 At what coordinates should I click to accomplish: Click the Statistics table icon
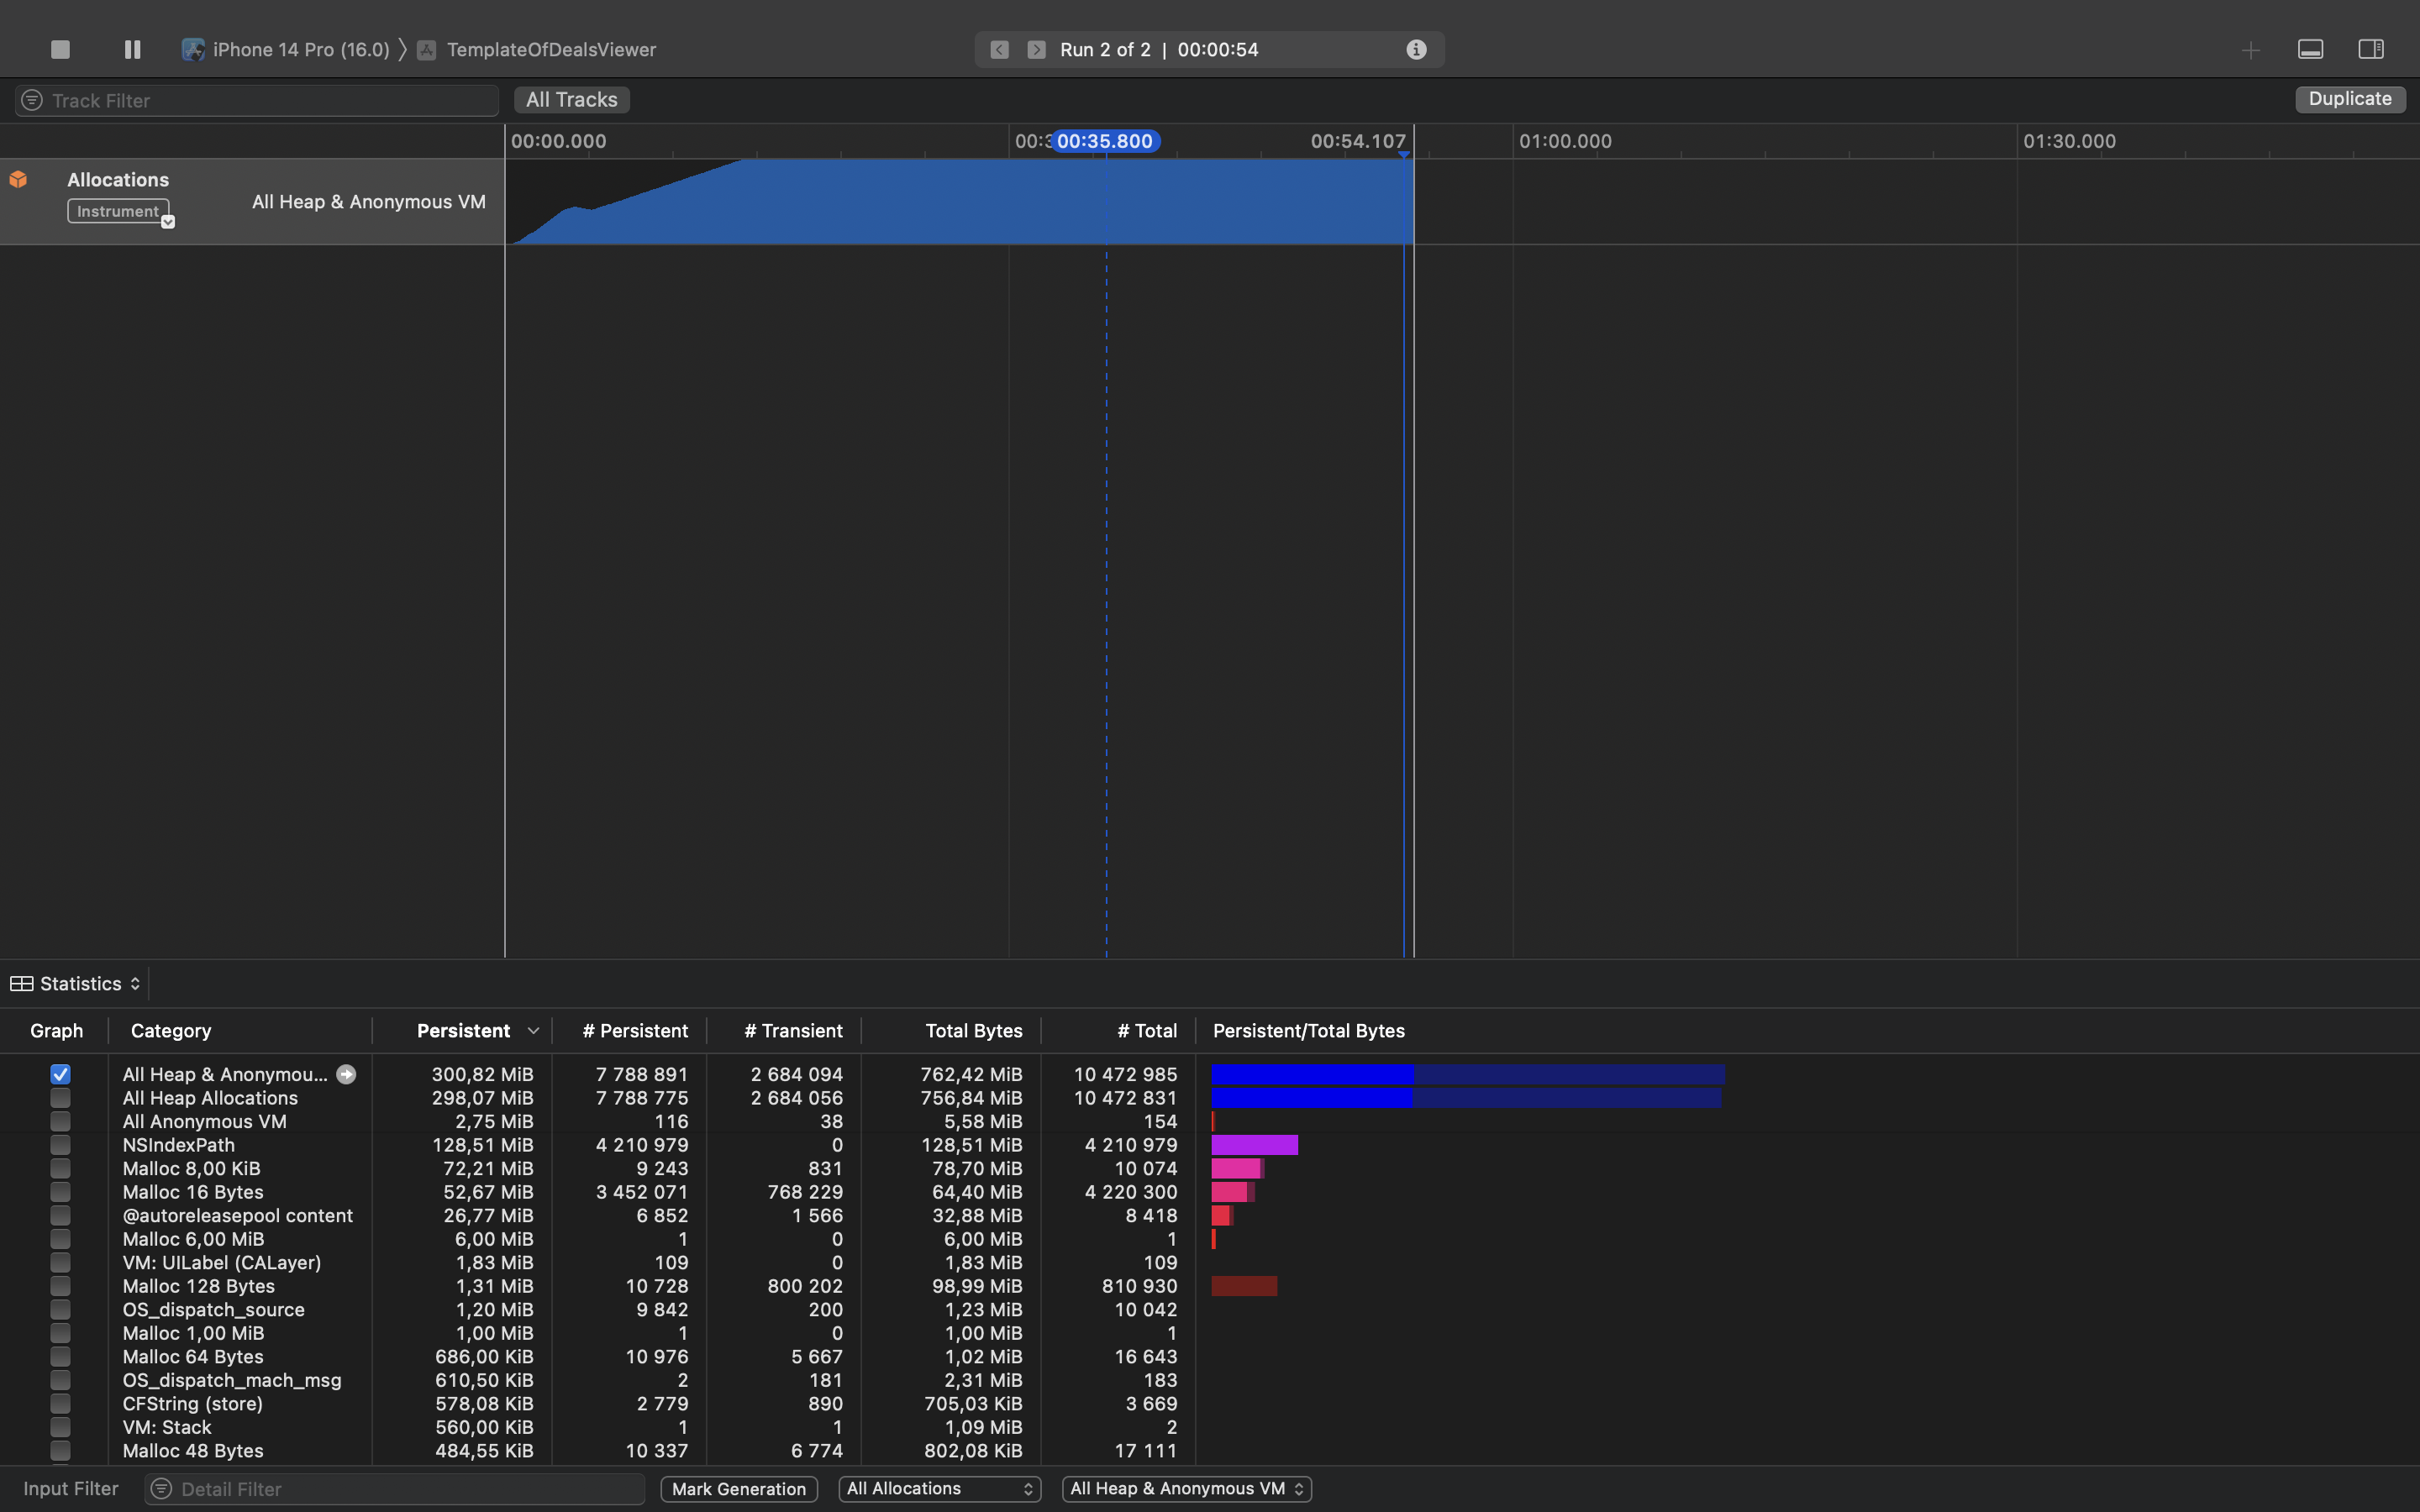click(x=21, y=983)
